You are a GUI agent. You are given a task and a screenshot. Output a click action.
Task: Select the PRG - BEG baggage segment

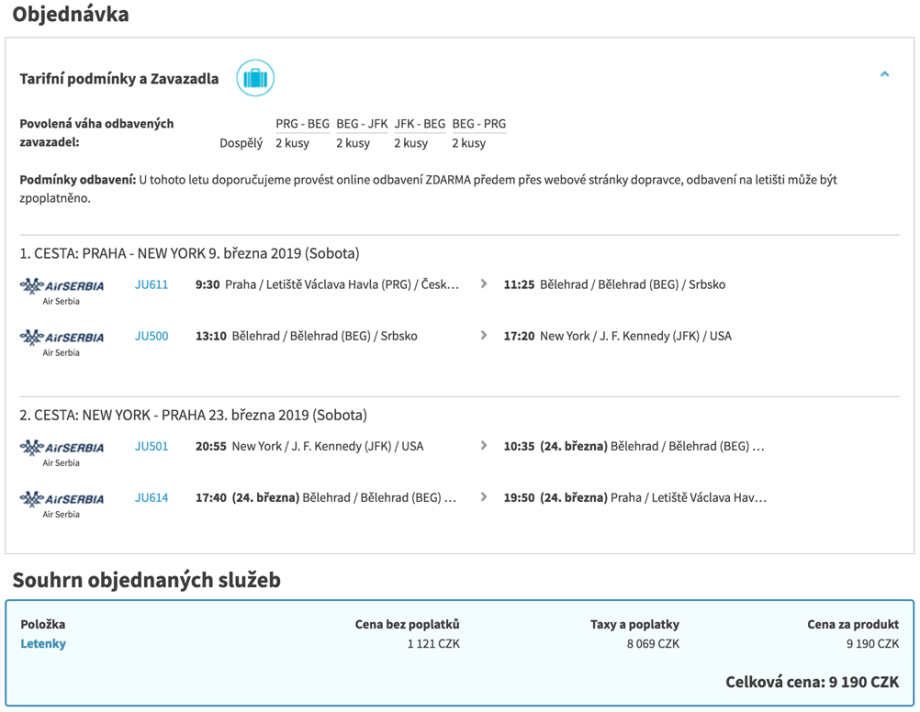click(x=302, y=124)
